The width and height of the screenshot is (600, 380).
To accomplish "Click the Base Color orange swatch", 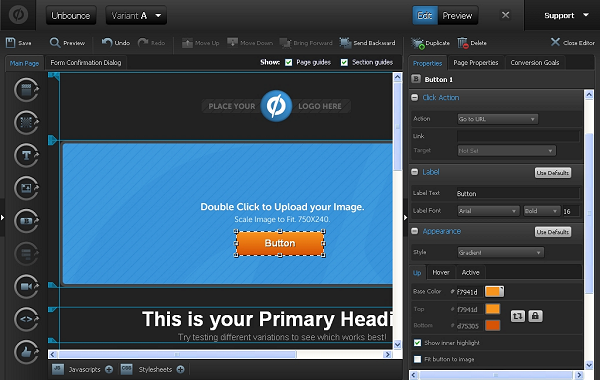I will [494, 292].
